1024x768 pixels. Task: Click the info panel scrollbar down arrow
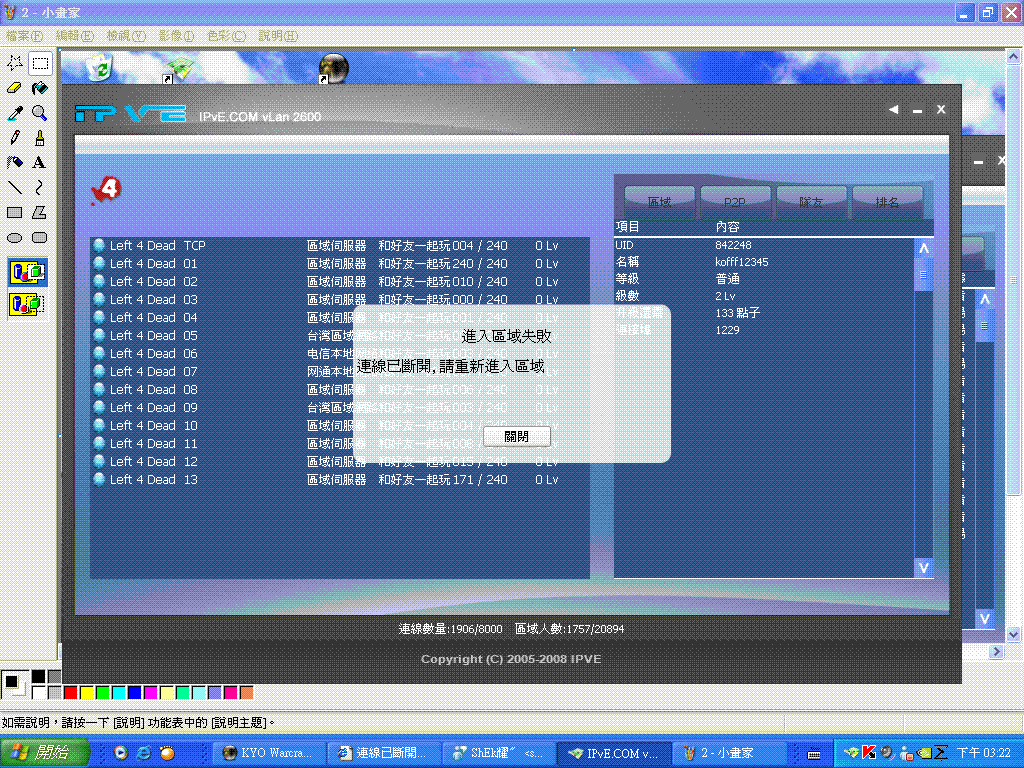pyautogui.click(x=923, y=568)
